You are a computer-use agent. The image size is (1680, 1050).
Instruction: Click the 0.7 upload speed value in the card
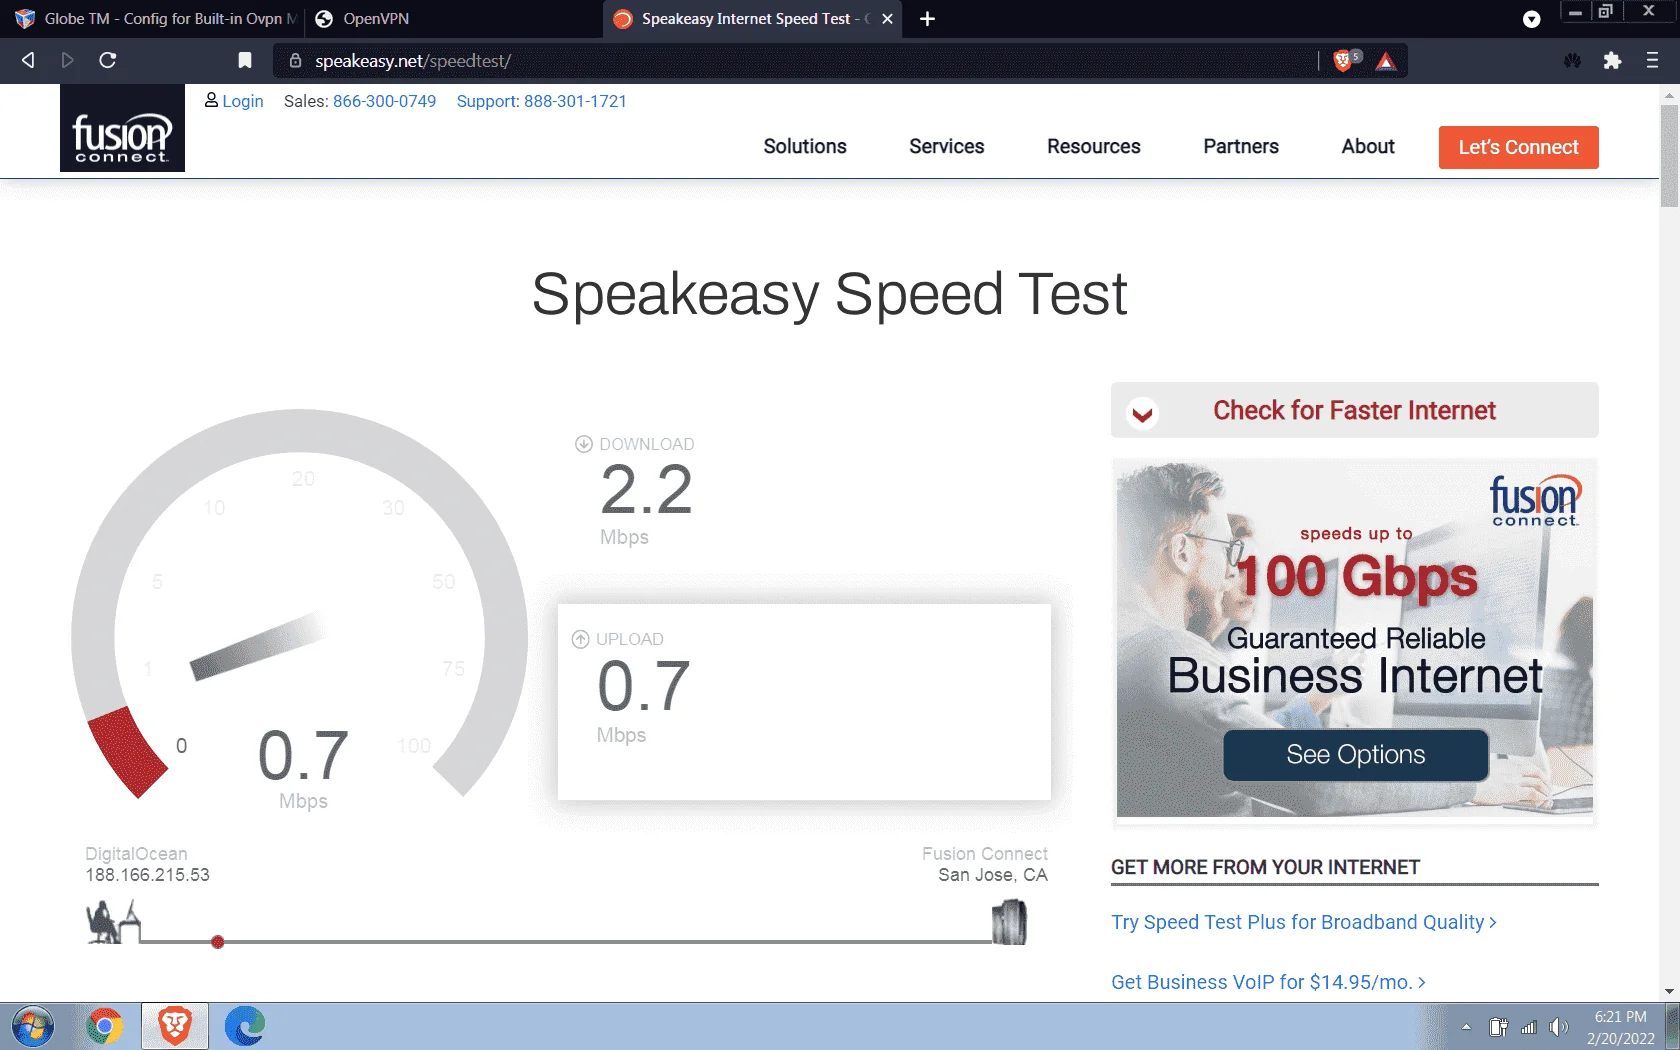644,686
